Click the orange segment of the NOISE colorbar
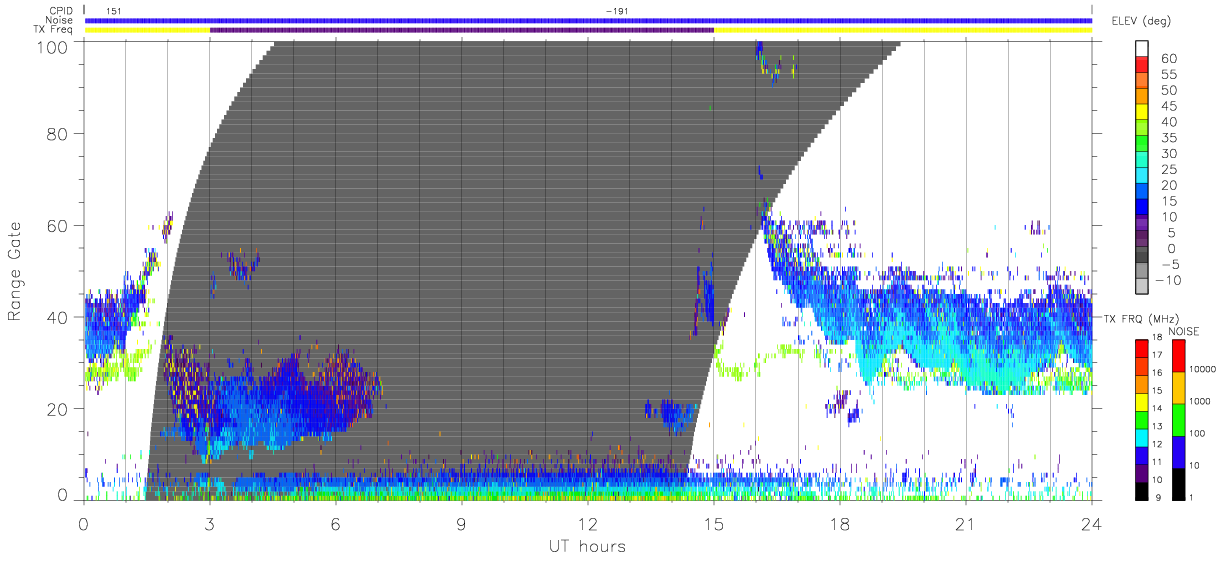 point(1180,387)
